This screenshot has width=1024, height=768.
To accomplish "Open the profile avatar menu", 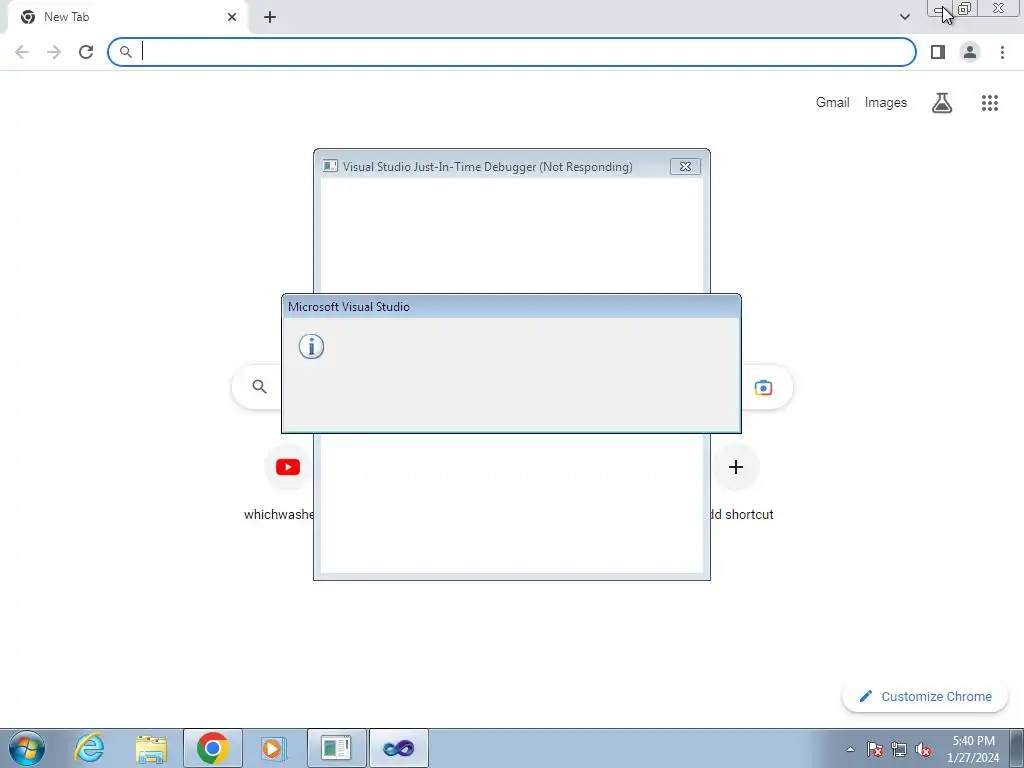I will [x=970, y=52].
